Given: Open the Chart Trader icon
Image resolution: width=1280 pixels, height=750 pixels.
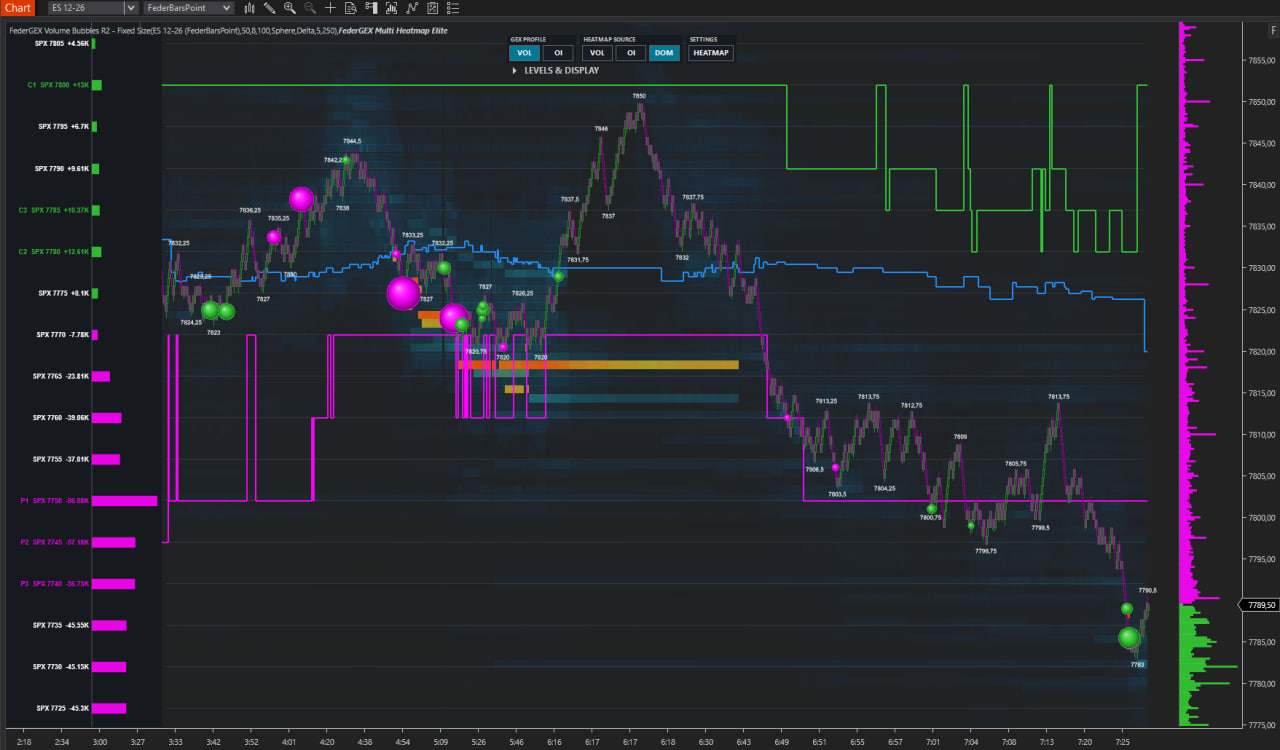Looking at the screenshot, I should (x=371, y=8).
